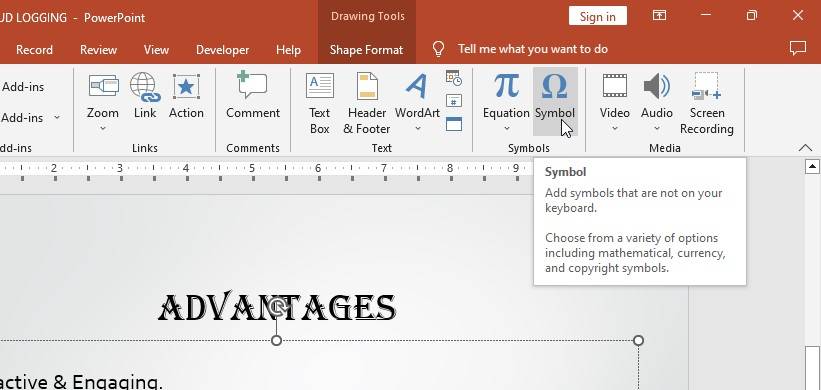
Task: Insert Object icon in Text group
Action: pyautogui.click(x=454, y=124)
